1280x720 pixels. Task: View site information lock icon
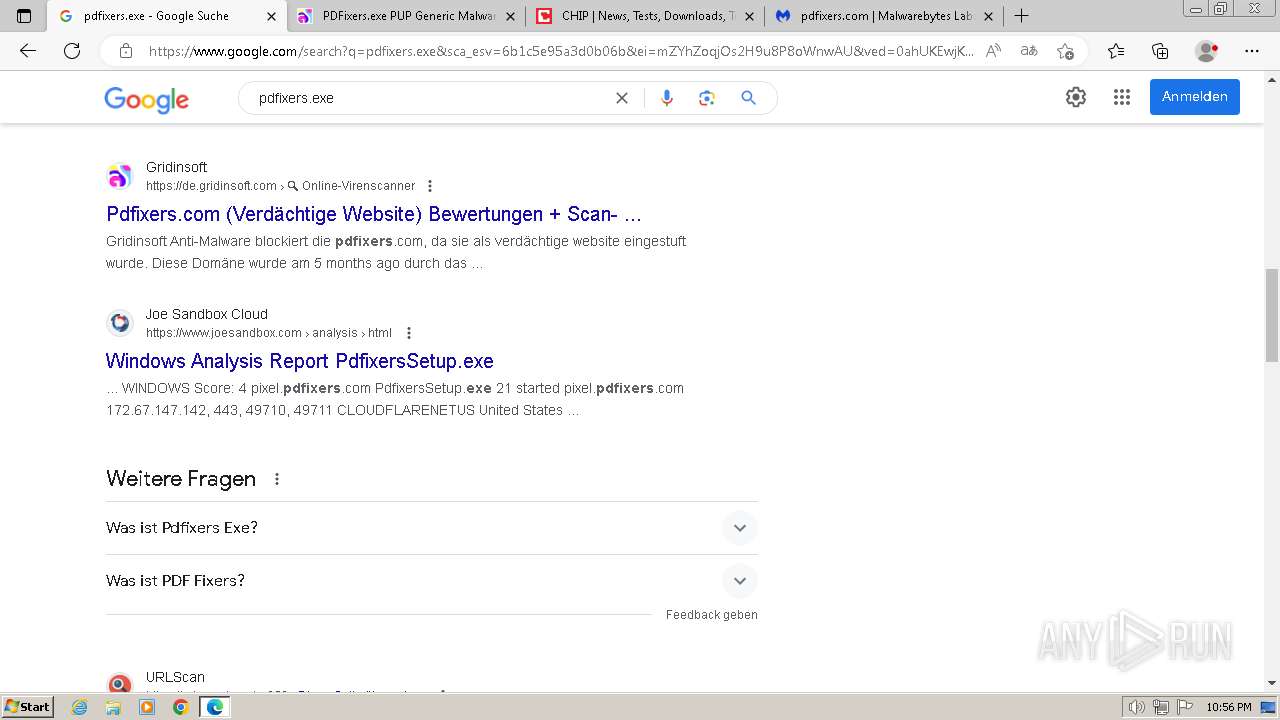126,51
